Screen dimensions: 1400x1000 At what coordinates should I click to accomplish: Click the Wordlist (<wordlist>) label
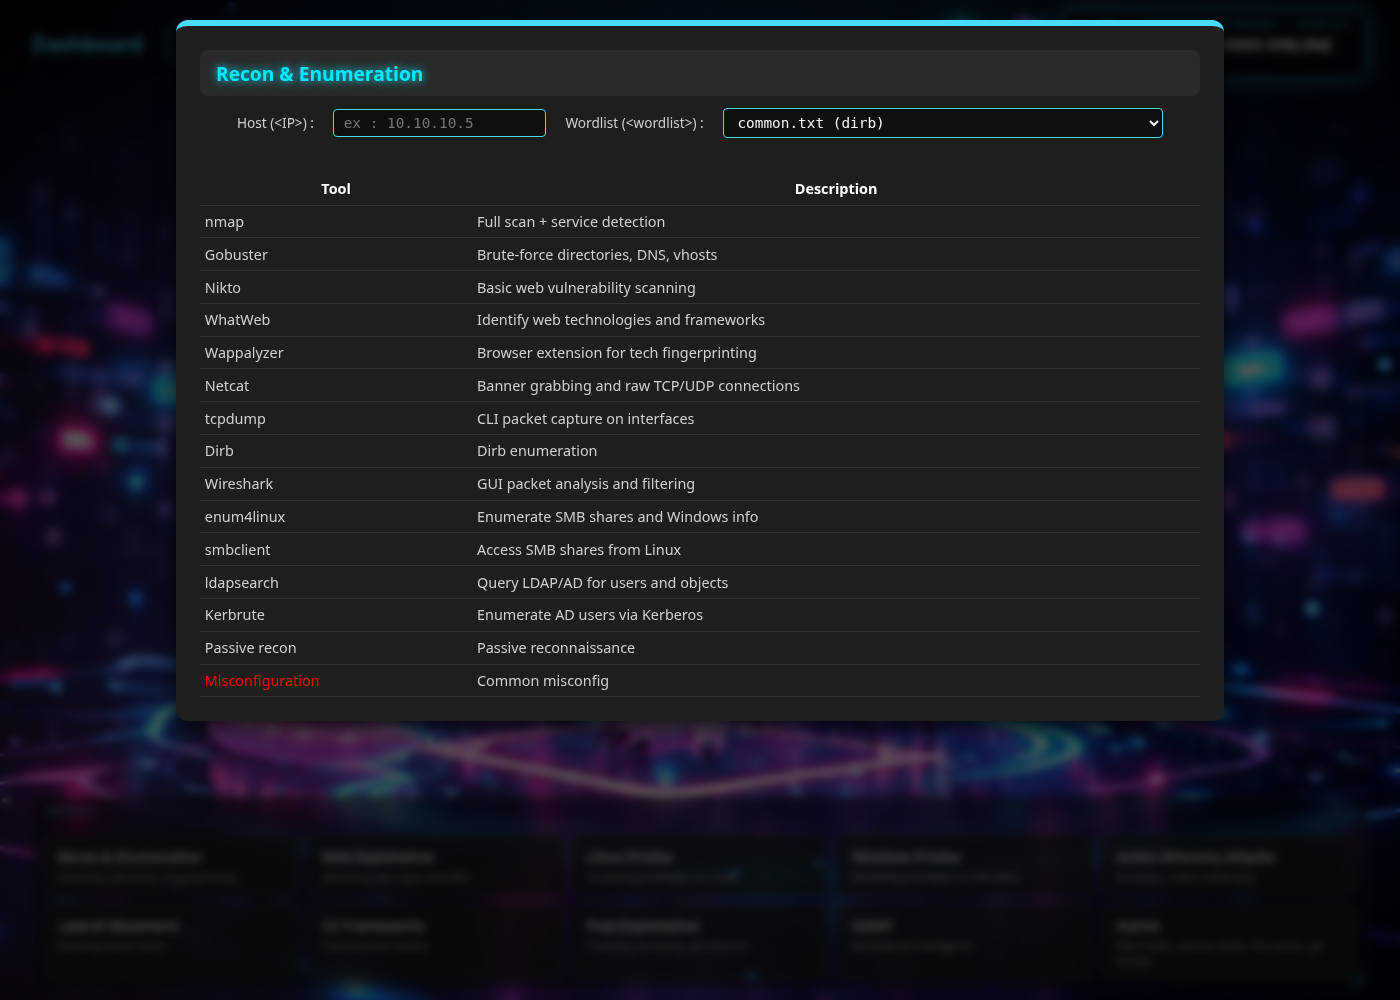pyautogui.click(x=635, y=123)
